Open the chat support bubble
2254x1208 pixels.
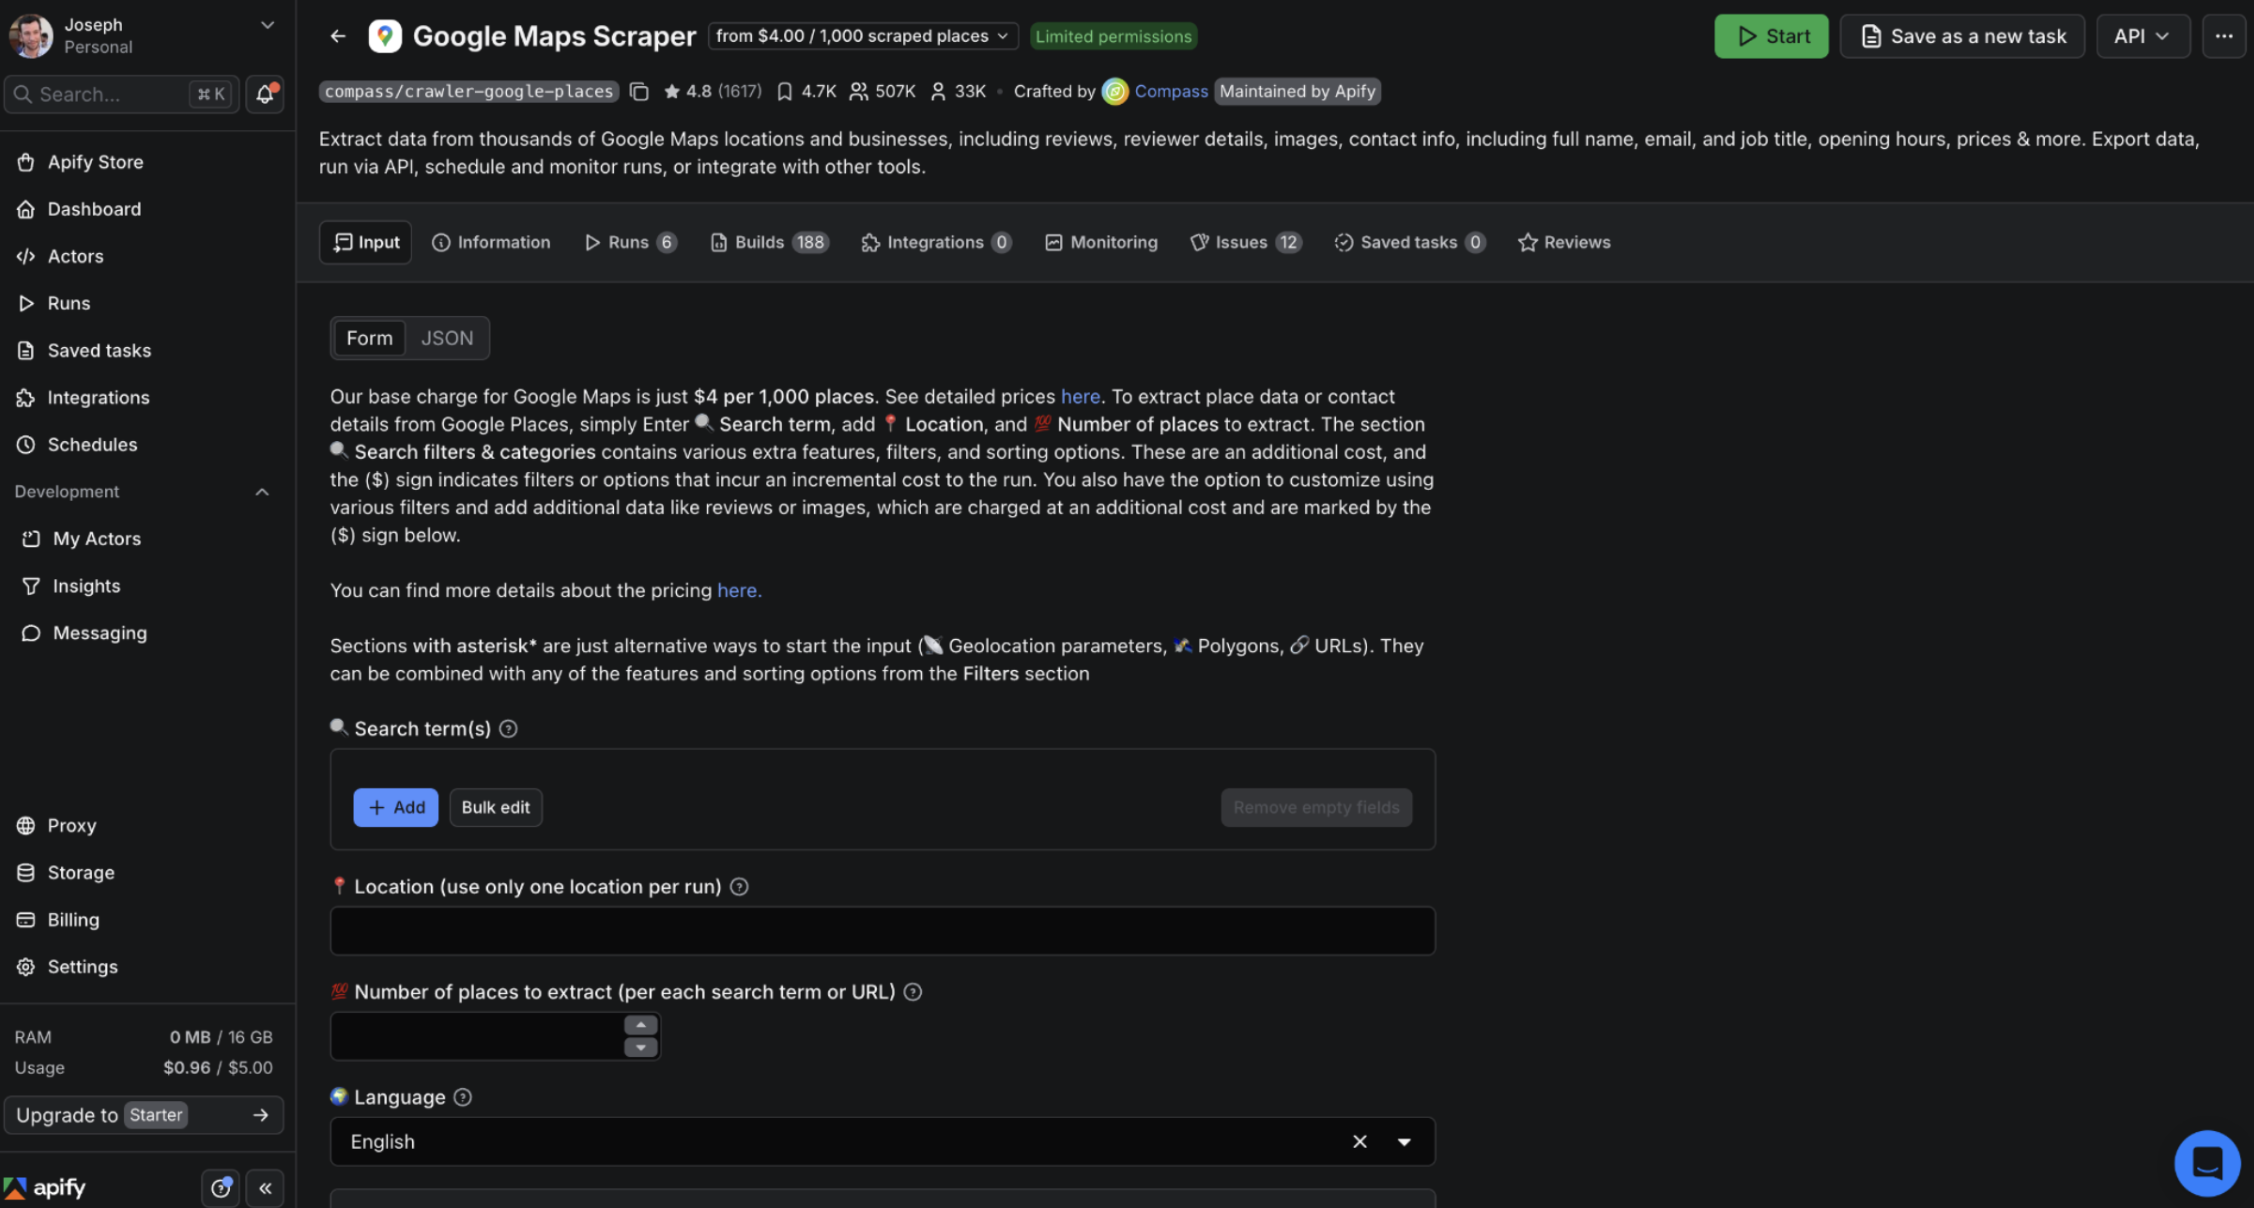pyautogui.click(x=2207, y=1163)
